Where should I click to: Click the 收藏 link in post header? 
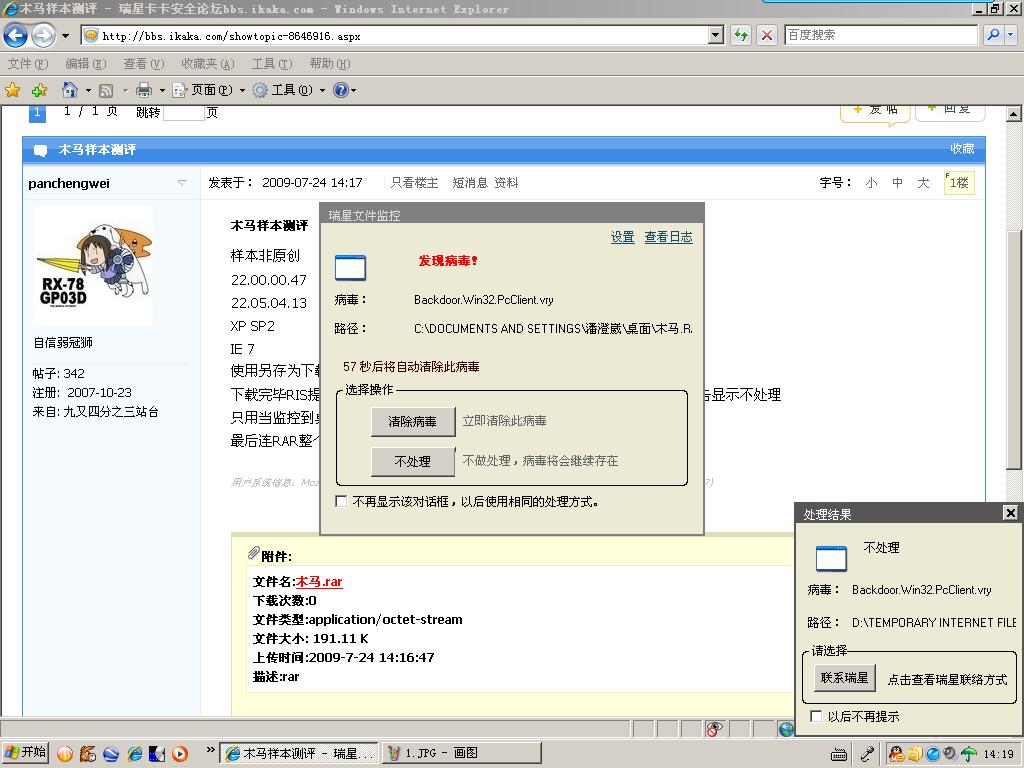click(x=962, y=149)
